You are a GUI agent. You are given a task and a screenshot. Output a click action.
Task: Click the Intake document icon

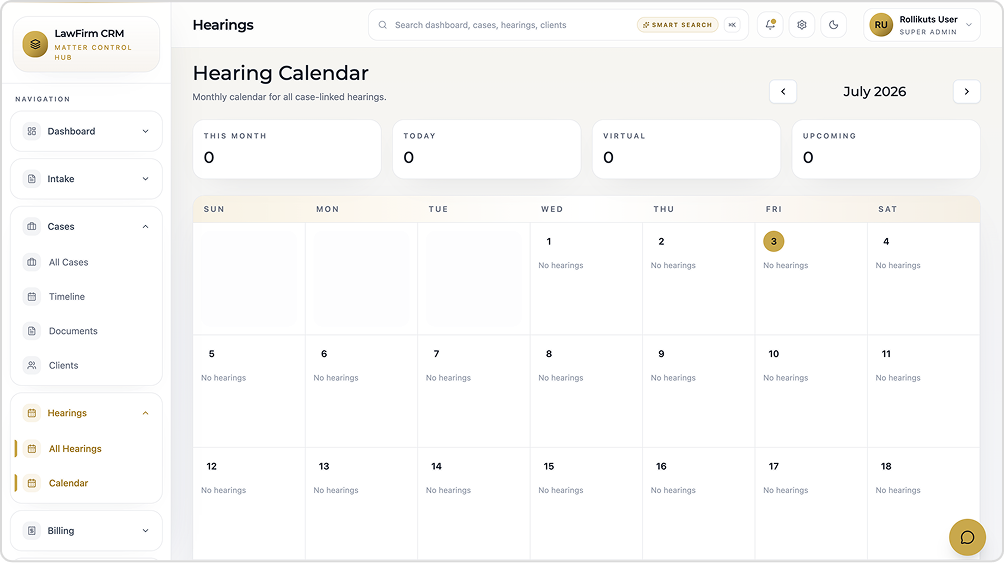tap(31, 179)
